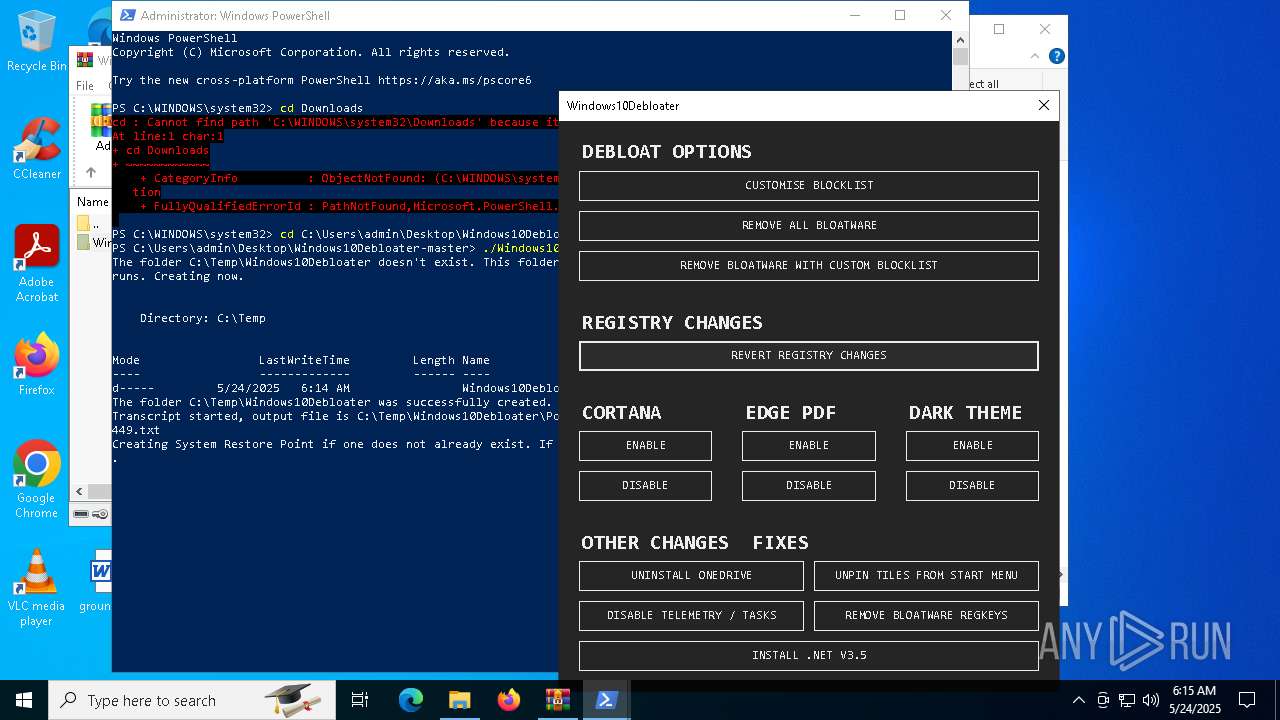
Task: Disable Dark Theme
Action: coord(972,485)
